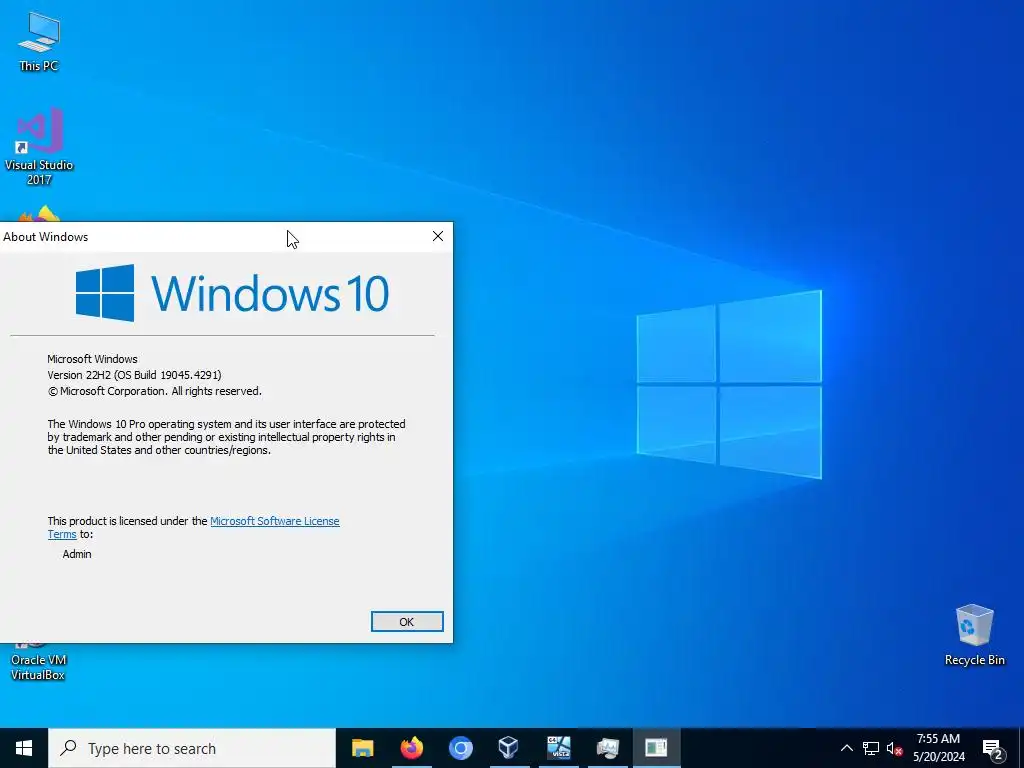Image resolution: width=1024 pixels, height=768 pixels.
Task: Click the Type here to search box
Action: [x=192, y=748]
